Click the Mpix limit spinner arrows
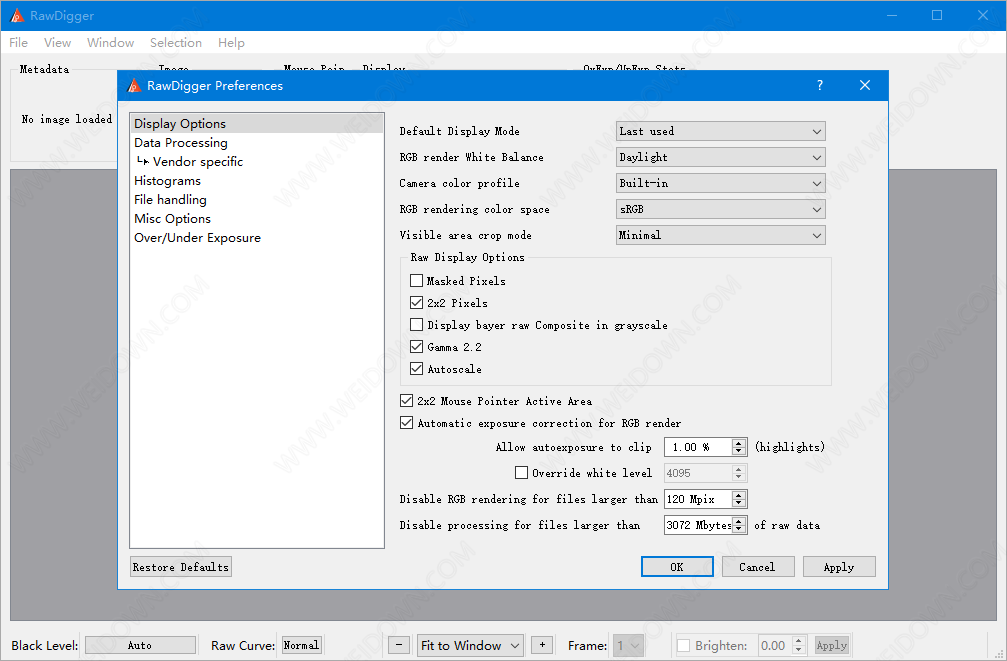 click(x=739, y=499)
